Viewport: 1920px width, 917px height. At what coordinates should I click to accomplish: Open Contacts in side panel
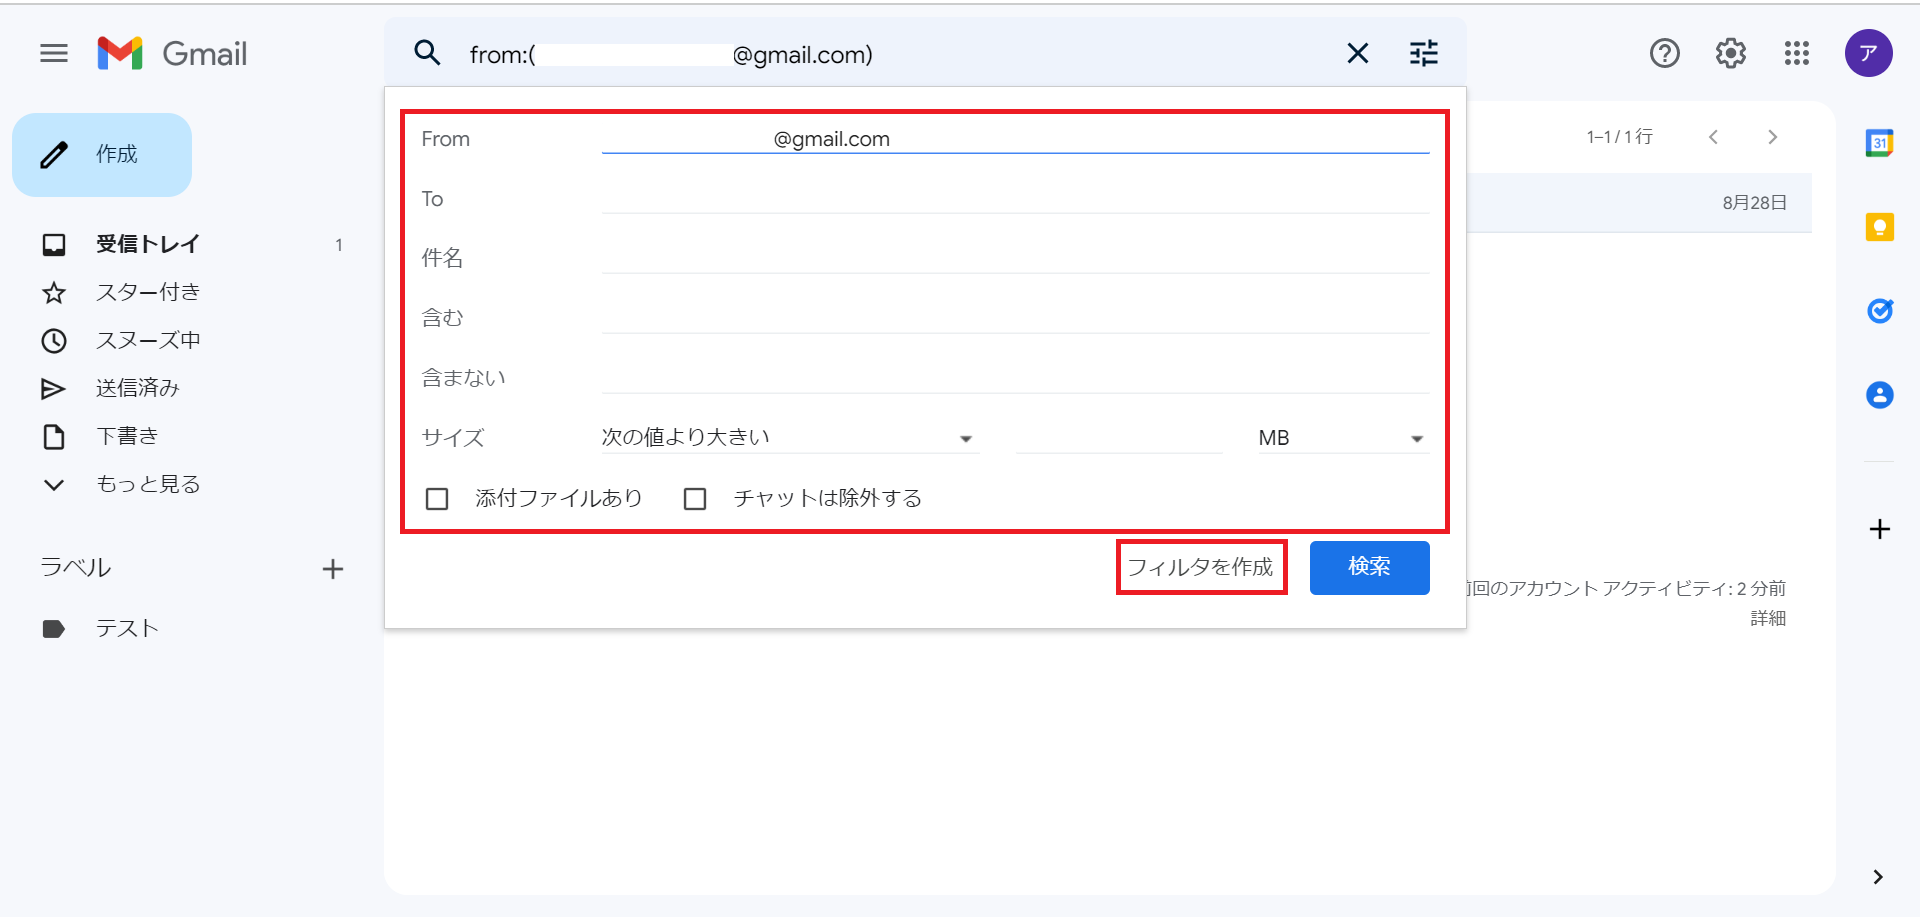pos(1879,395)
